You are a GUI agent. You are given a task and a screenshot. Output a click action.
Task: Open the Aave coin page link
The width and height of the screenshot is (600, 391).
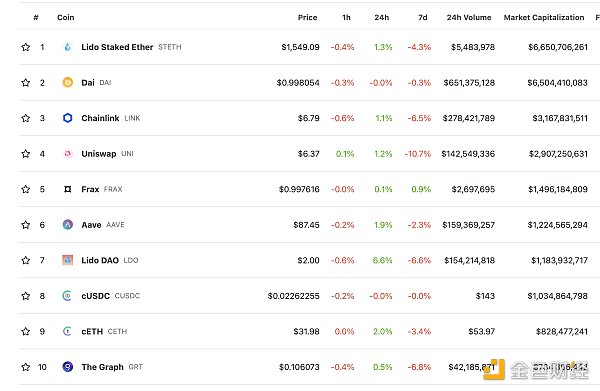pyautogui.click(x=91, y=225)
